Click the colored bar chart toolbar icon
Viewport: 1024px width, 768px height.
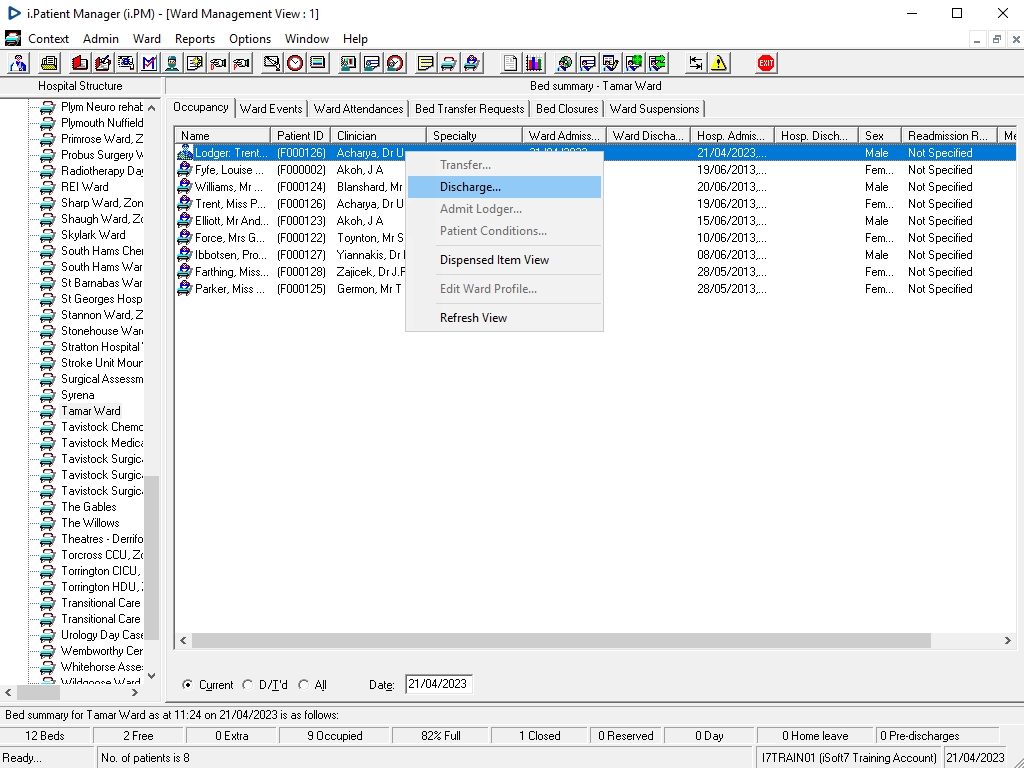pyautogui.click(x=534, y=63)
